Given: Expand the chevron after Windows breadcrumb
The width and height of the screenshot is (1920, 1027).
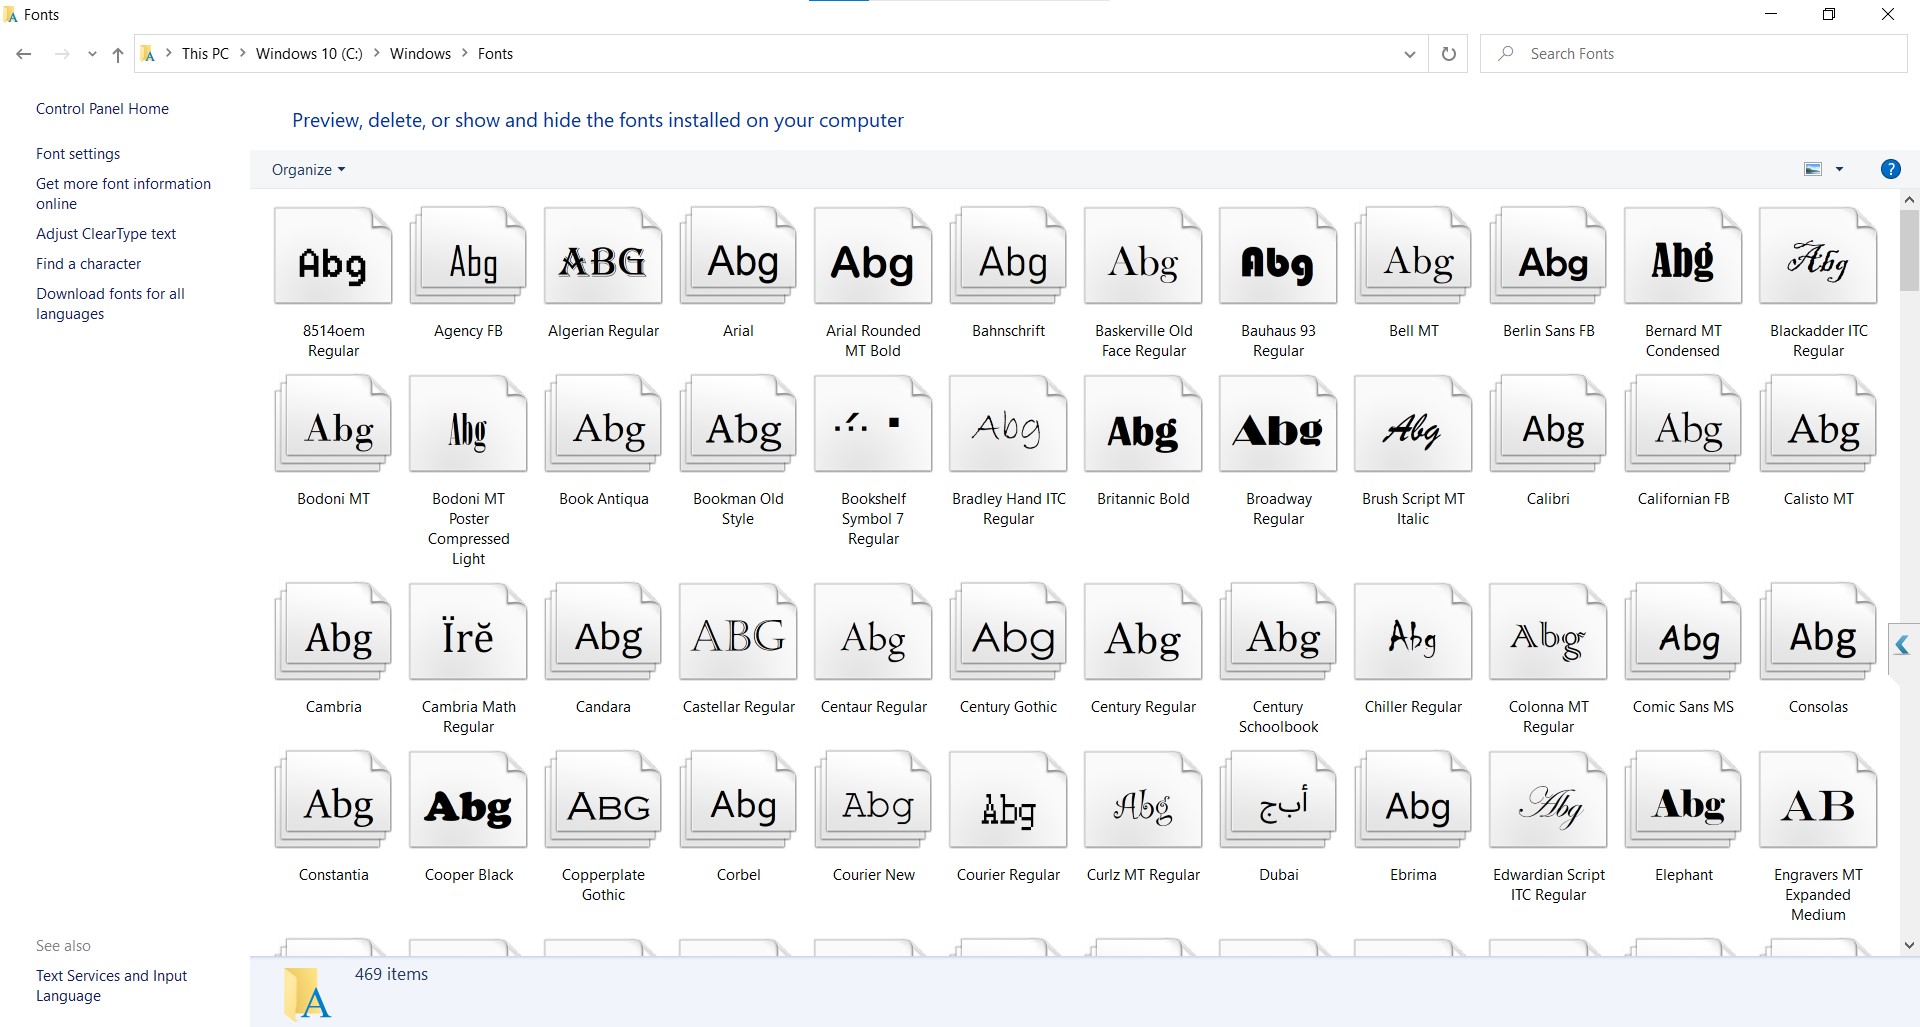Looking at the screenshot, I should point(465,53).
